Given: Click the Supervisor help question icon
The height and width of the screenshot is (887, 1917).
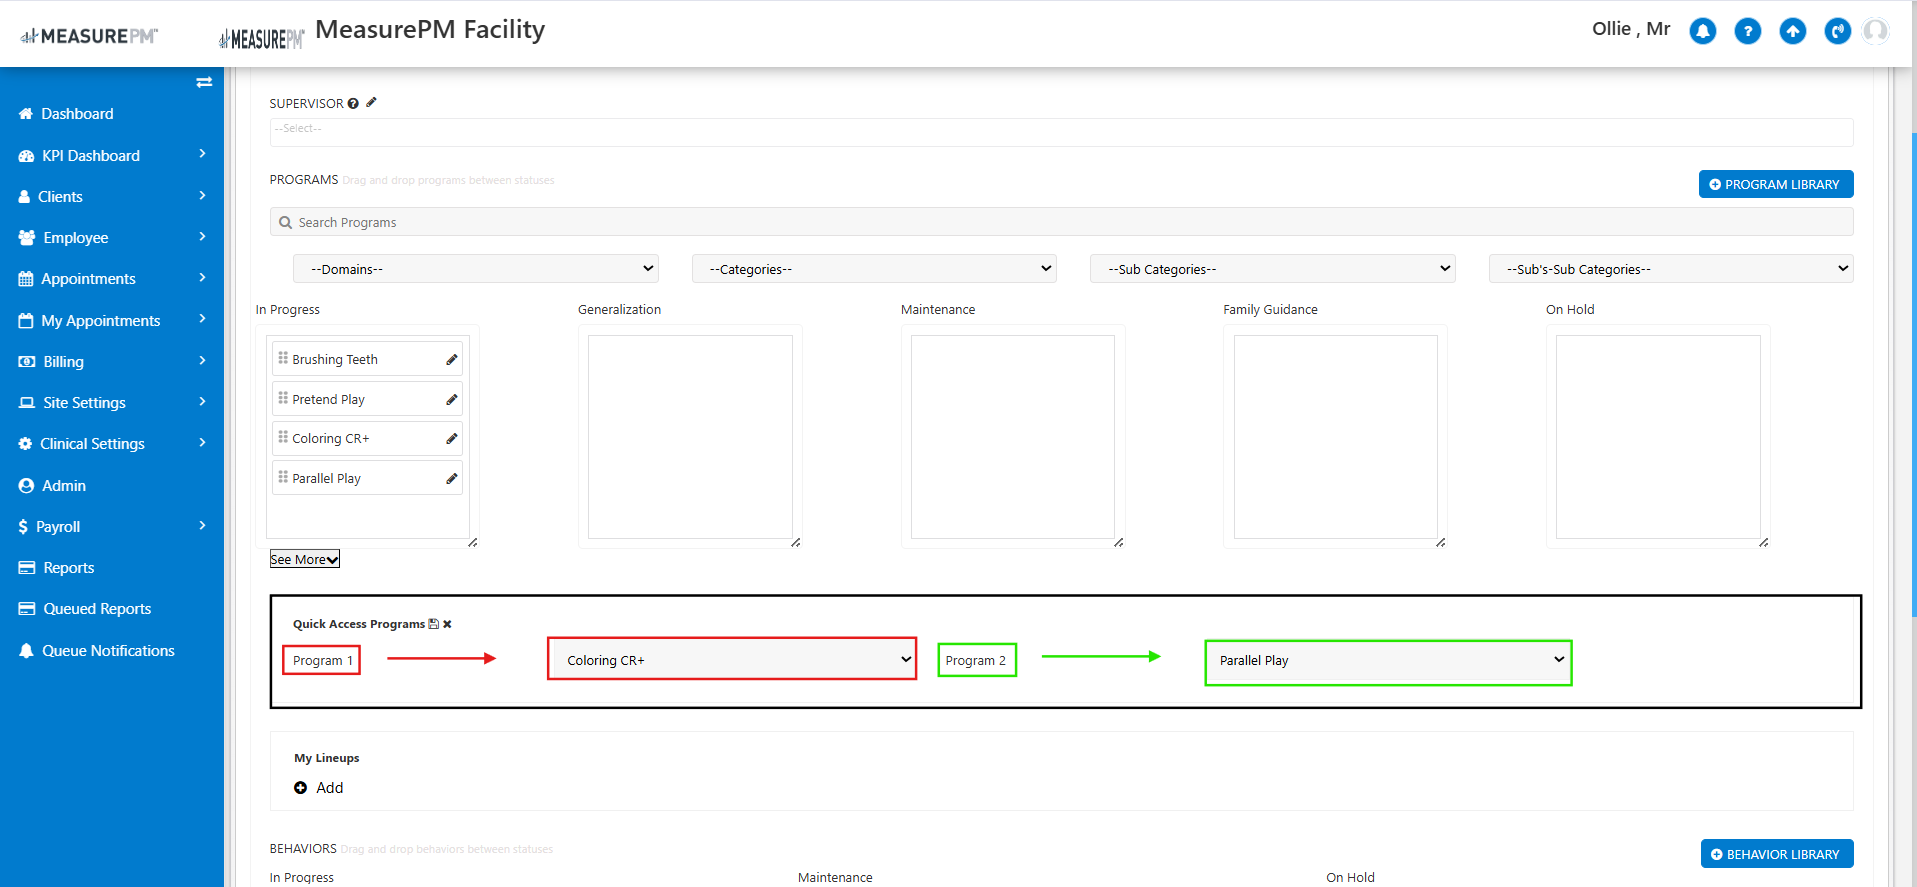Looking at the screenshot, I should (x=353, y=103).
